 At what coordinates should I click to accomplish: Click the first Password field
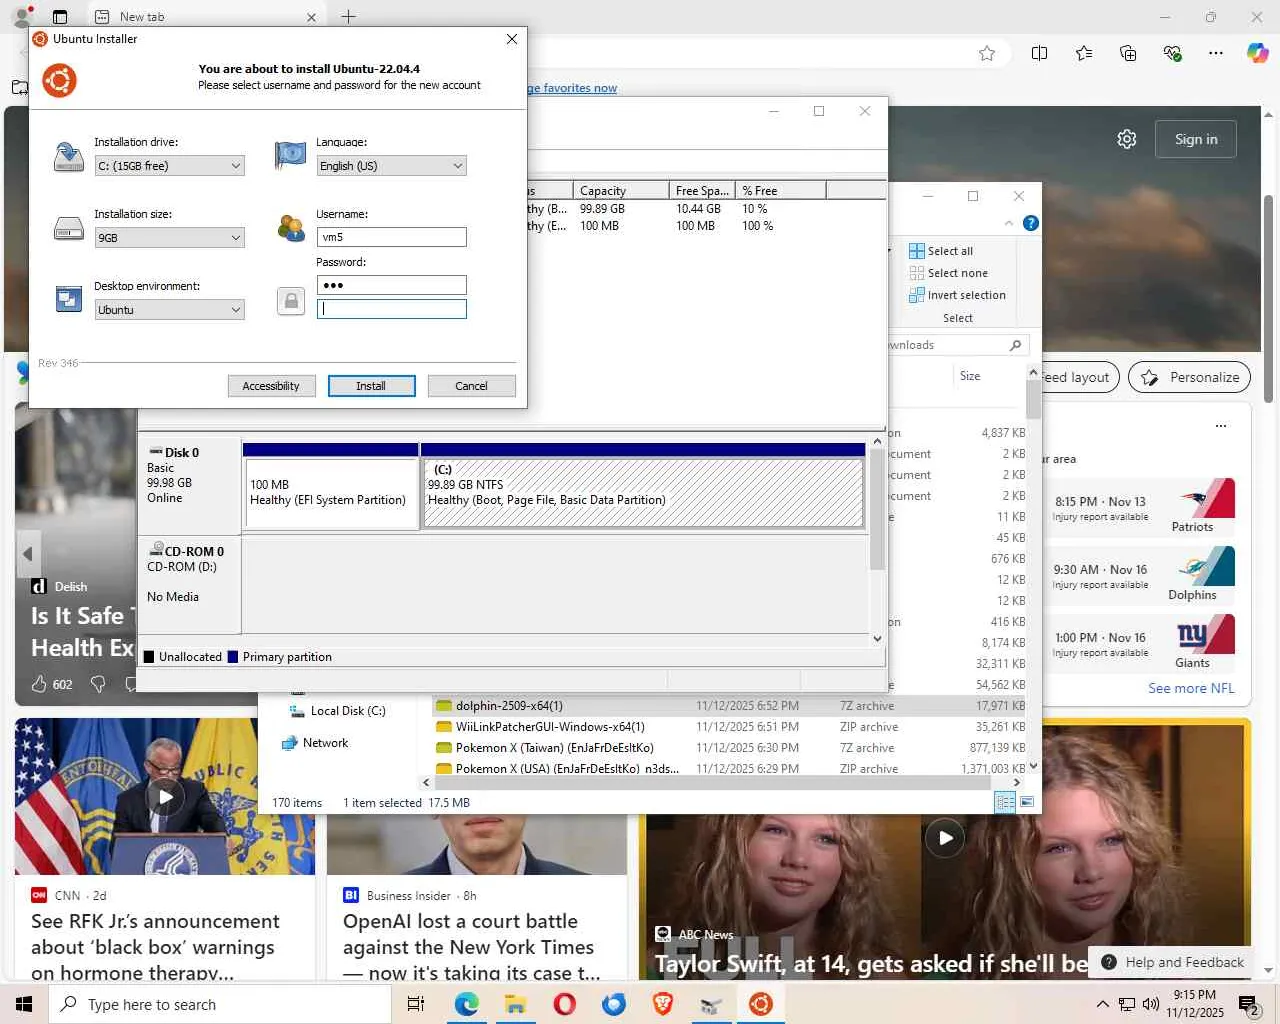391,285
